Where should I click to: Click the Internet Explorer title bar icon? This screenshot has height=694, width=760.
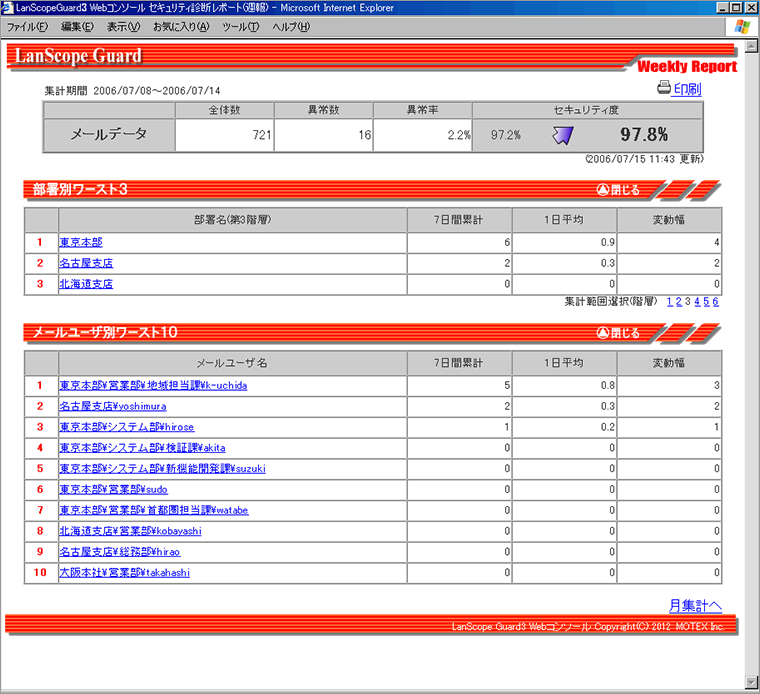pos(7,7)
